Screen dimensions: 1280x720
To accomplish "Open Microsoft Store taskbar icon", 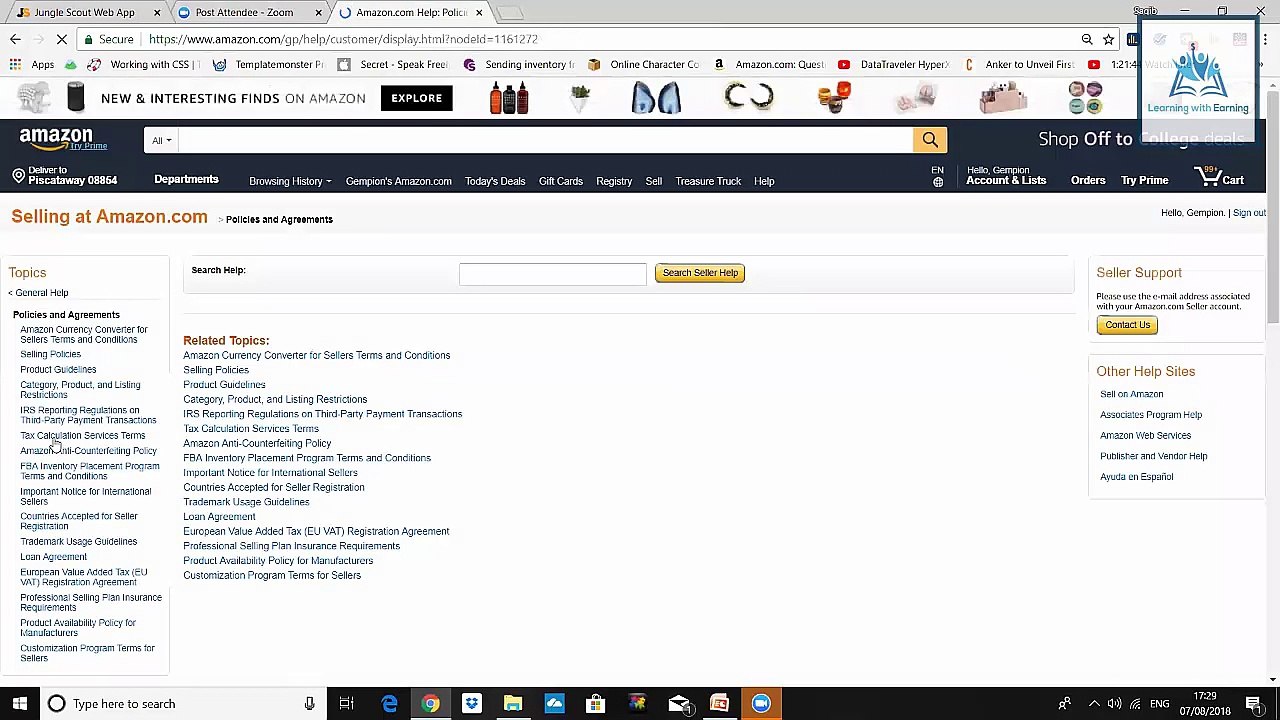I will coord(595,704).
